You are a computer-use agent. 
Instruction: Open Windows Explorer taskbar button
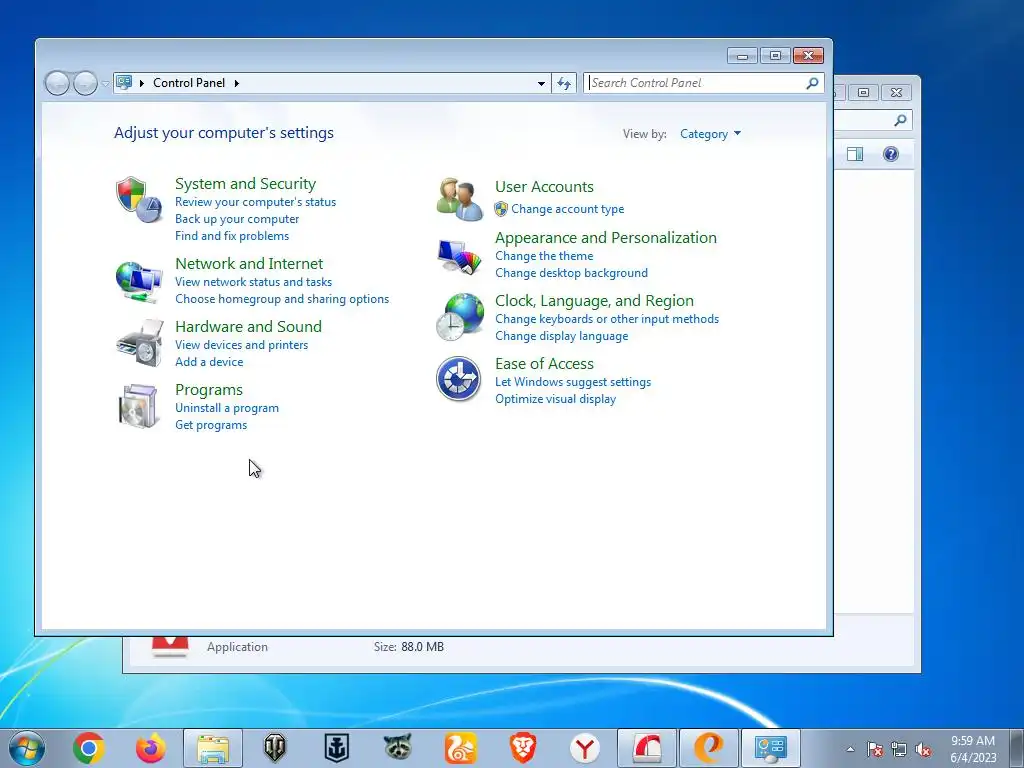213,748
